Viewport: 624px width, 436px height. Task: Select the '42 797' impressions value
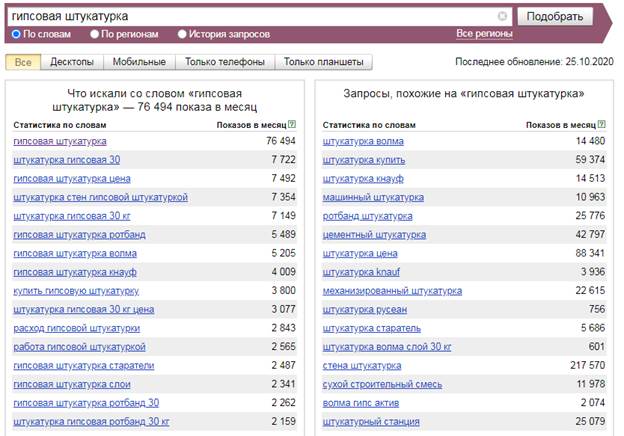[590, 234]
